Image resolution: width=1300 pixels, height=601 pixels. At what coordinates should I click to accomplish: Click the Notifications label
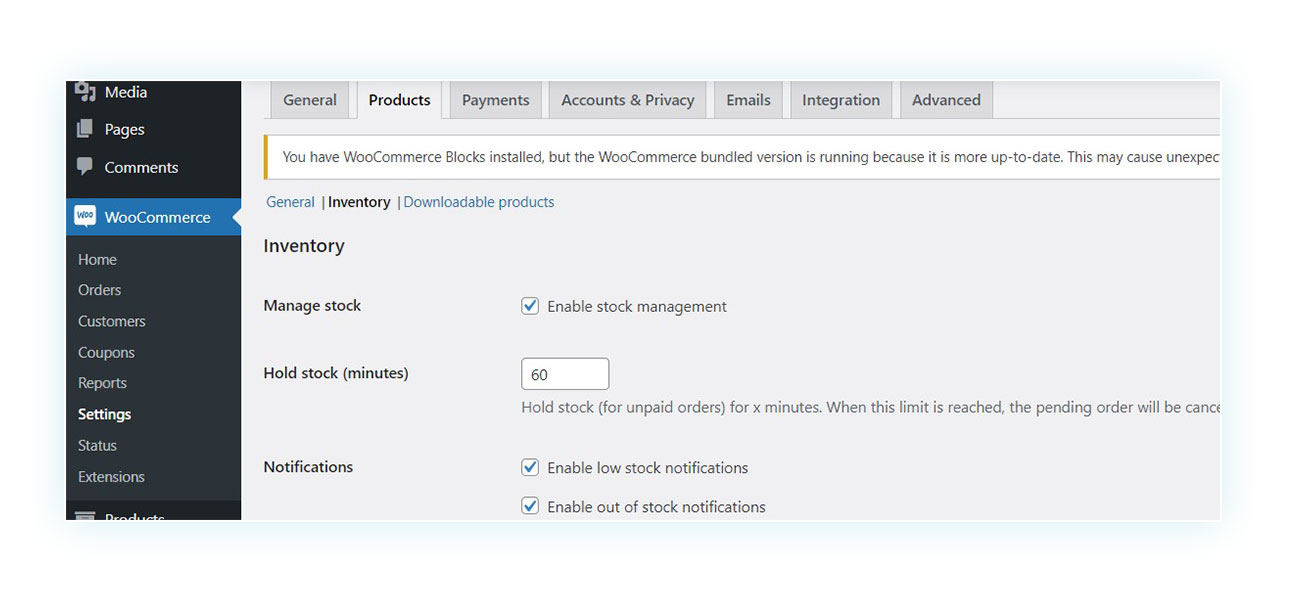coord(308,467)
